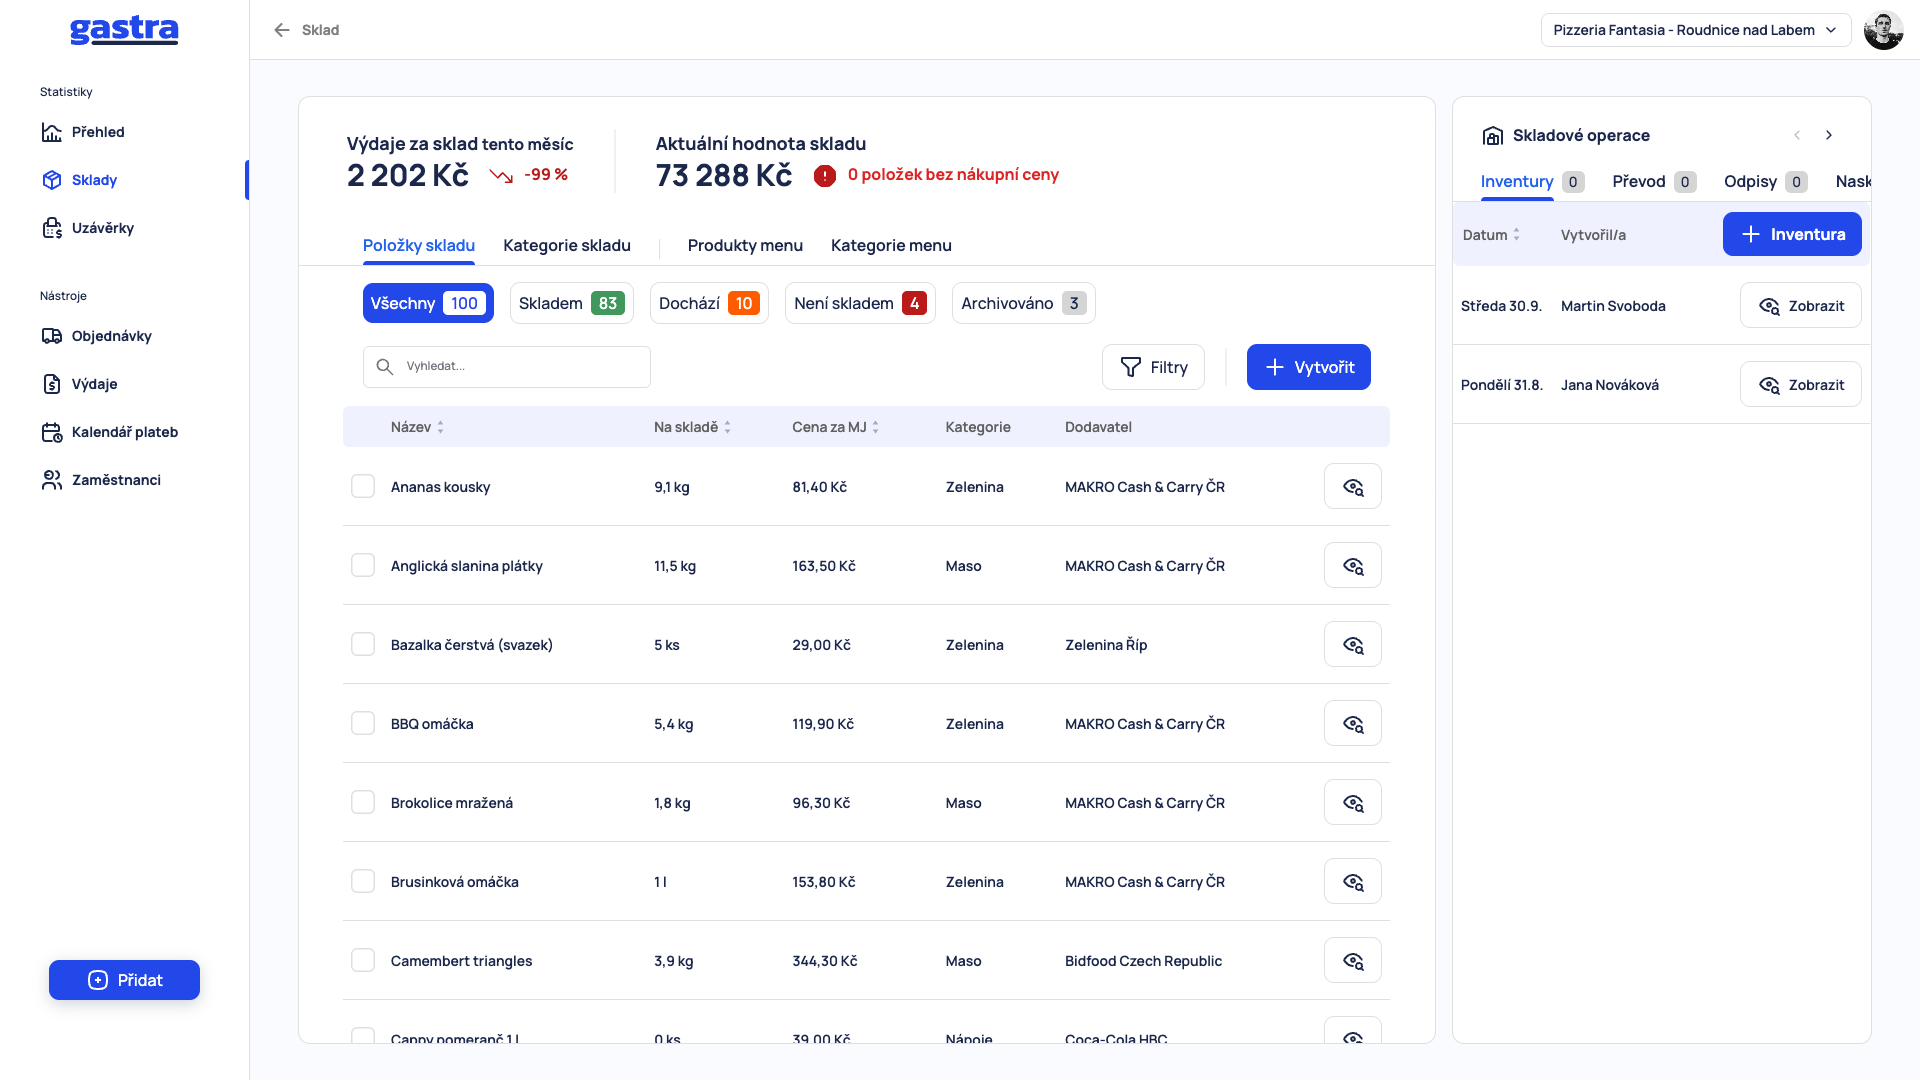Check the Anglická slanina plátky checkbox
This screenshot has height=1080, width=1920.
[363, 566]
